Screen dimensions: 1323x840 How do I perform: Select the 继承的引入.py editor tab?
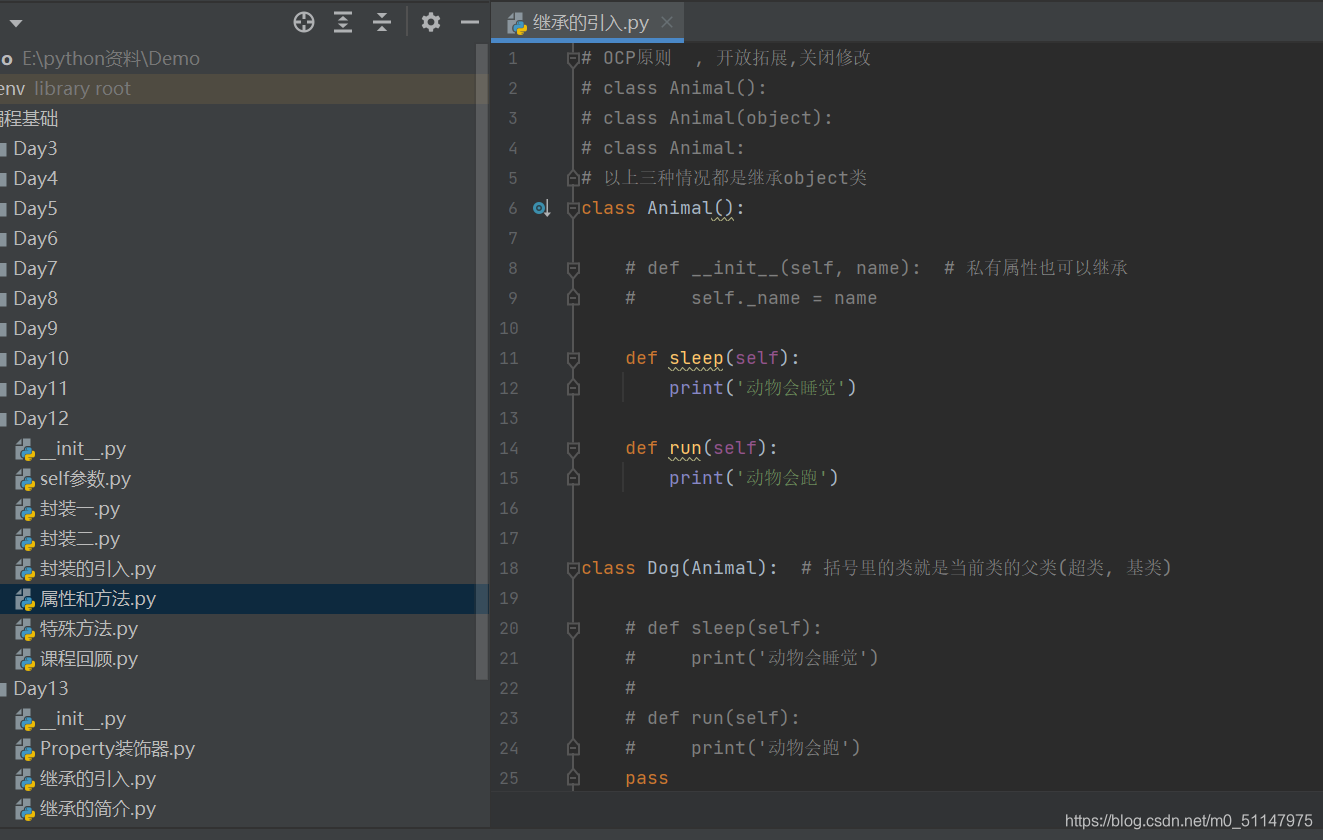(x=588, y=22)
